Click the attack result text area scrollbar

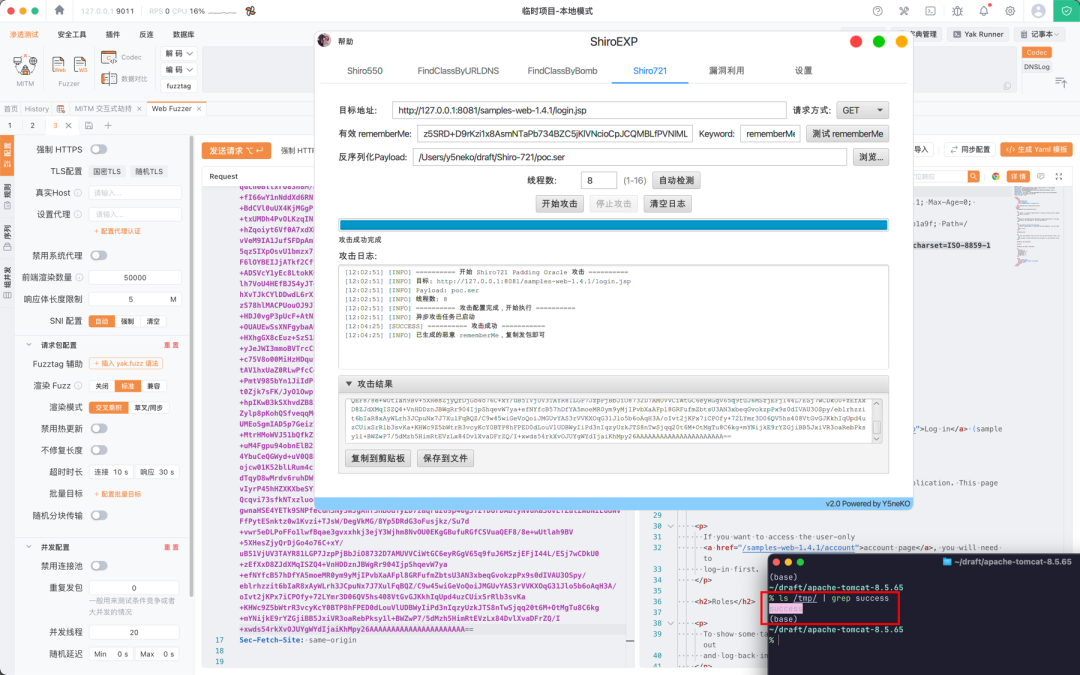tap(877, 420)
